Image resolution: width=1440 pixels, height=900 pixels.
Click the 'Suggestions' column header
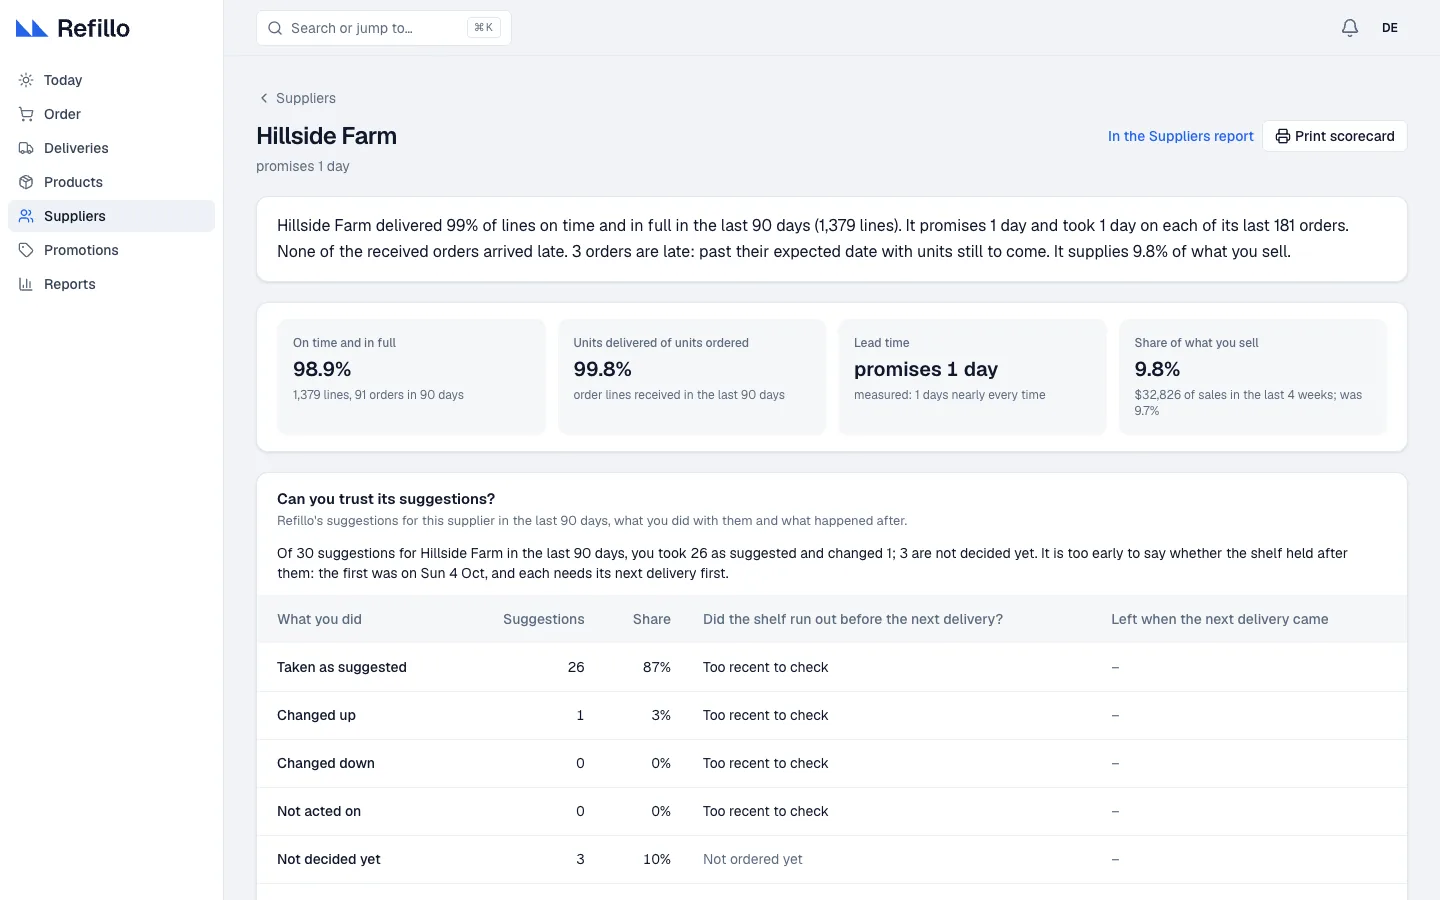point(544,619)
